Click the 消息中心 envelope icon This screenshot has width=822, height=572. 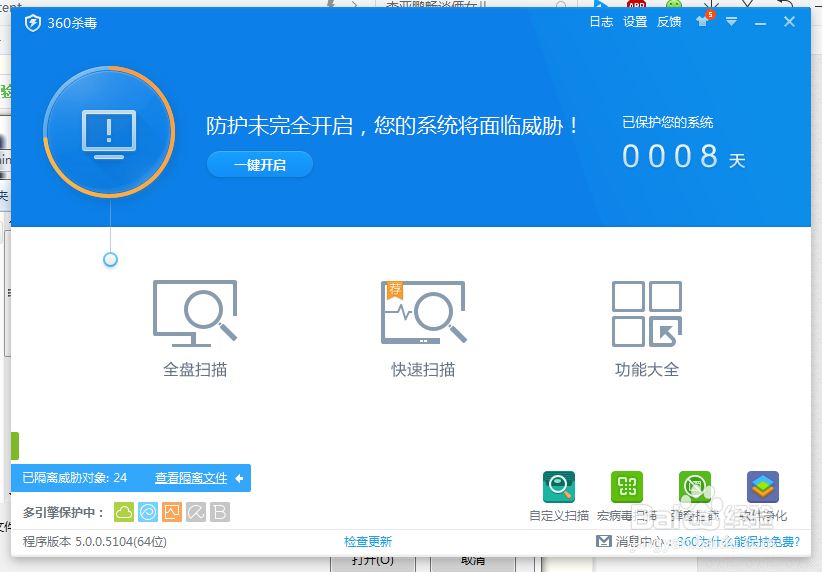pos(604,541)
